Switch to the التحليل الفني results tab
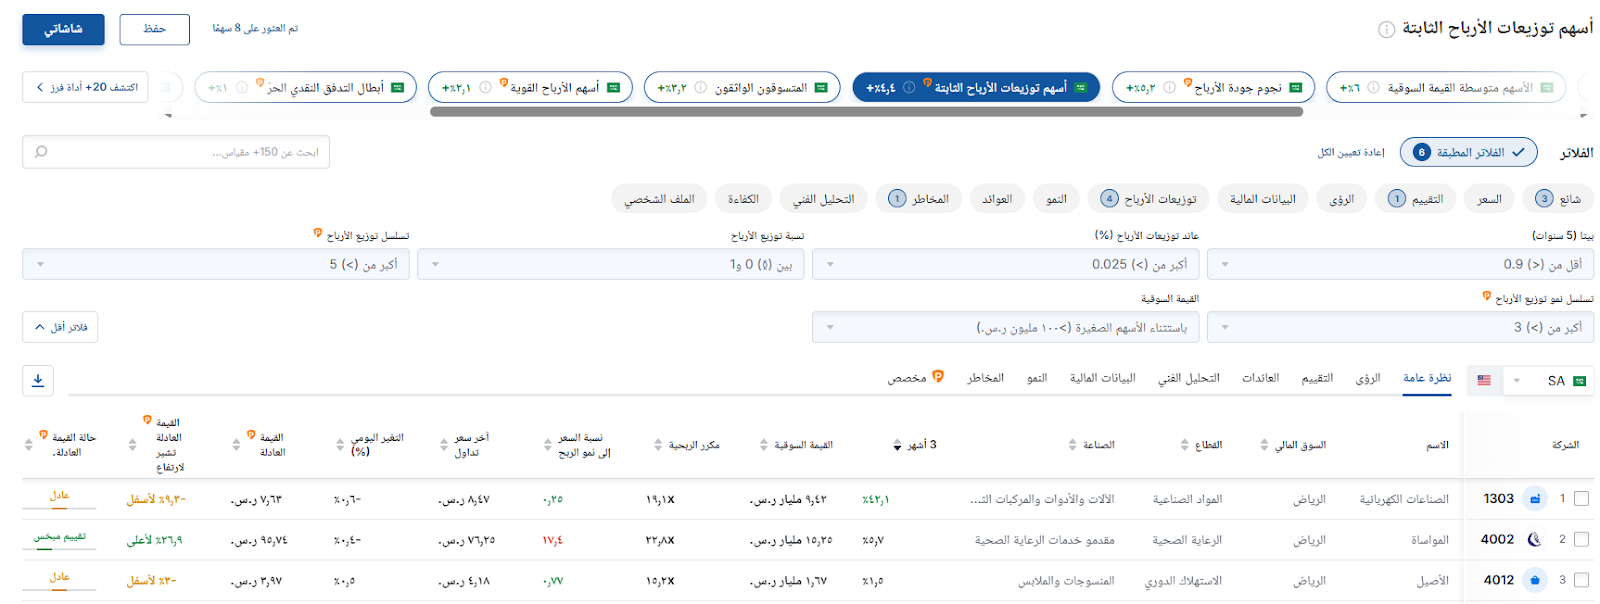 point(1189,378)
